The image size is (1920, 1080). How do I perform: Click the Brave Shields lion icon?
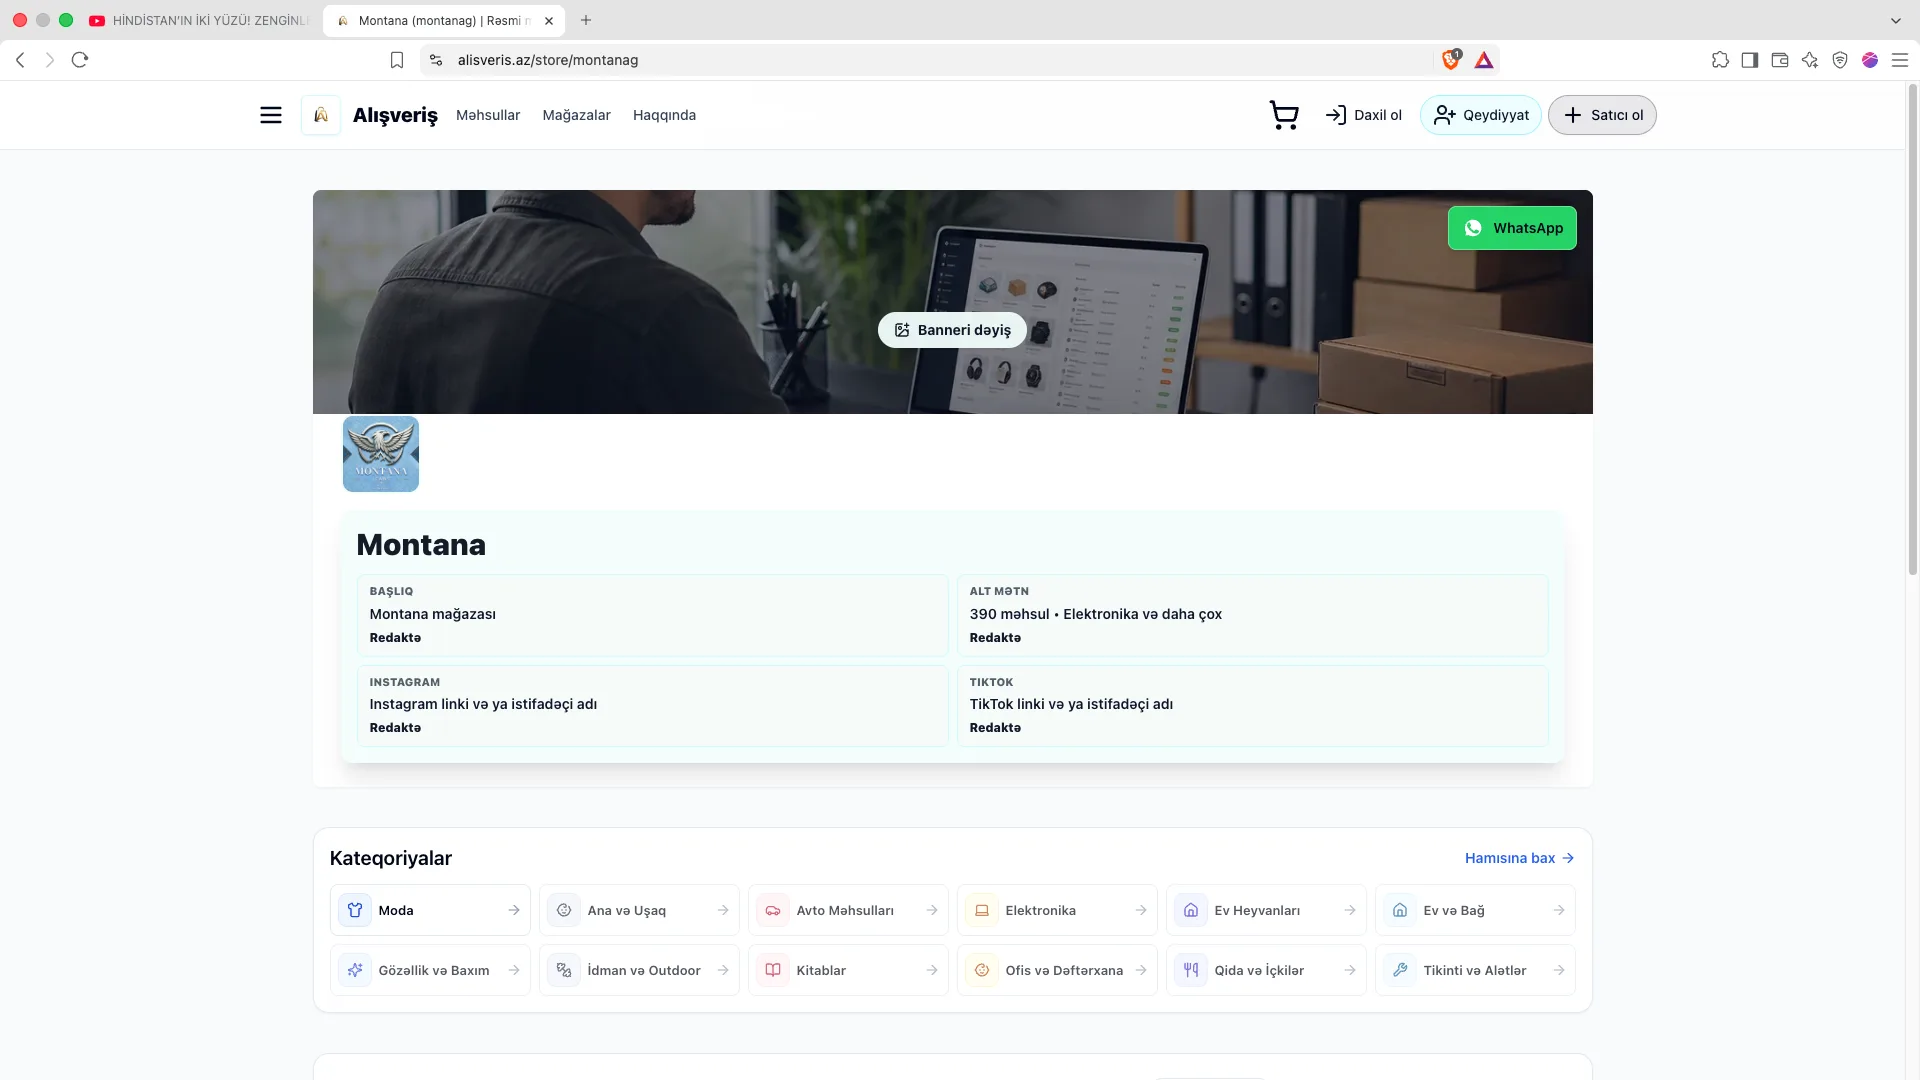click(1451, 60)
